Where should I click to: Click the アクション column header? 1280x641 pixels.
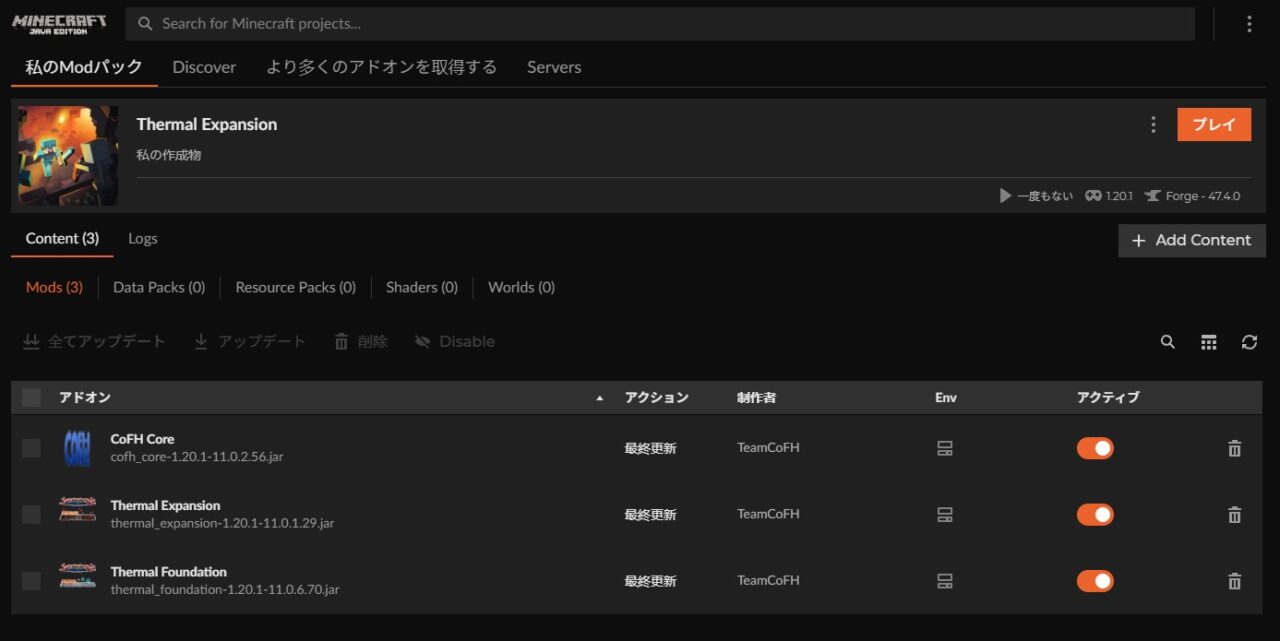coord(657,398)
